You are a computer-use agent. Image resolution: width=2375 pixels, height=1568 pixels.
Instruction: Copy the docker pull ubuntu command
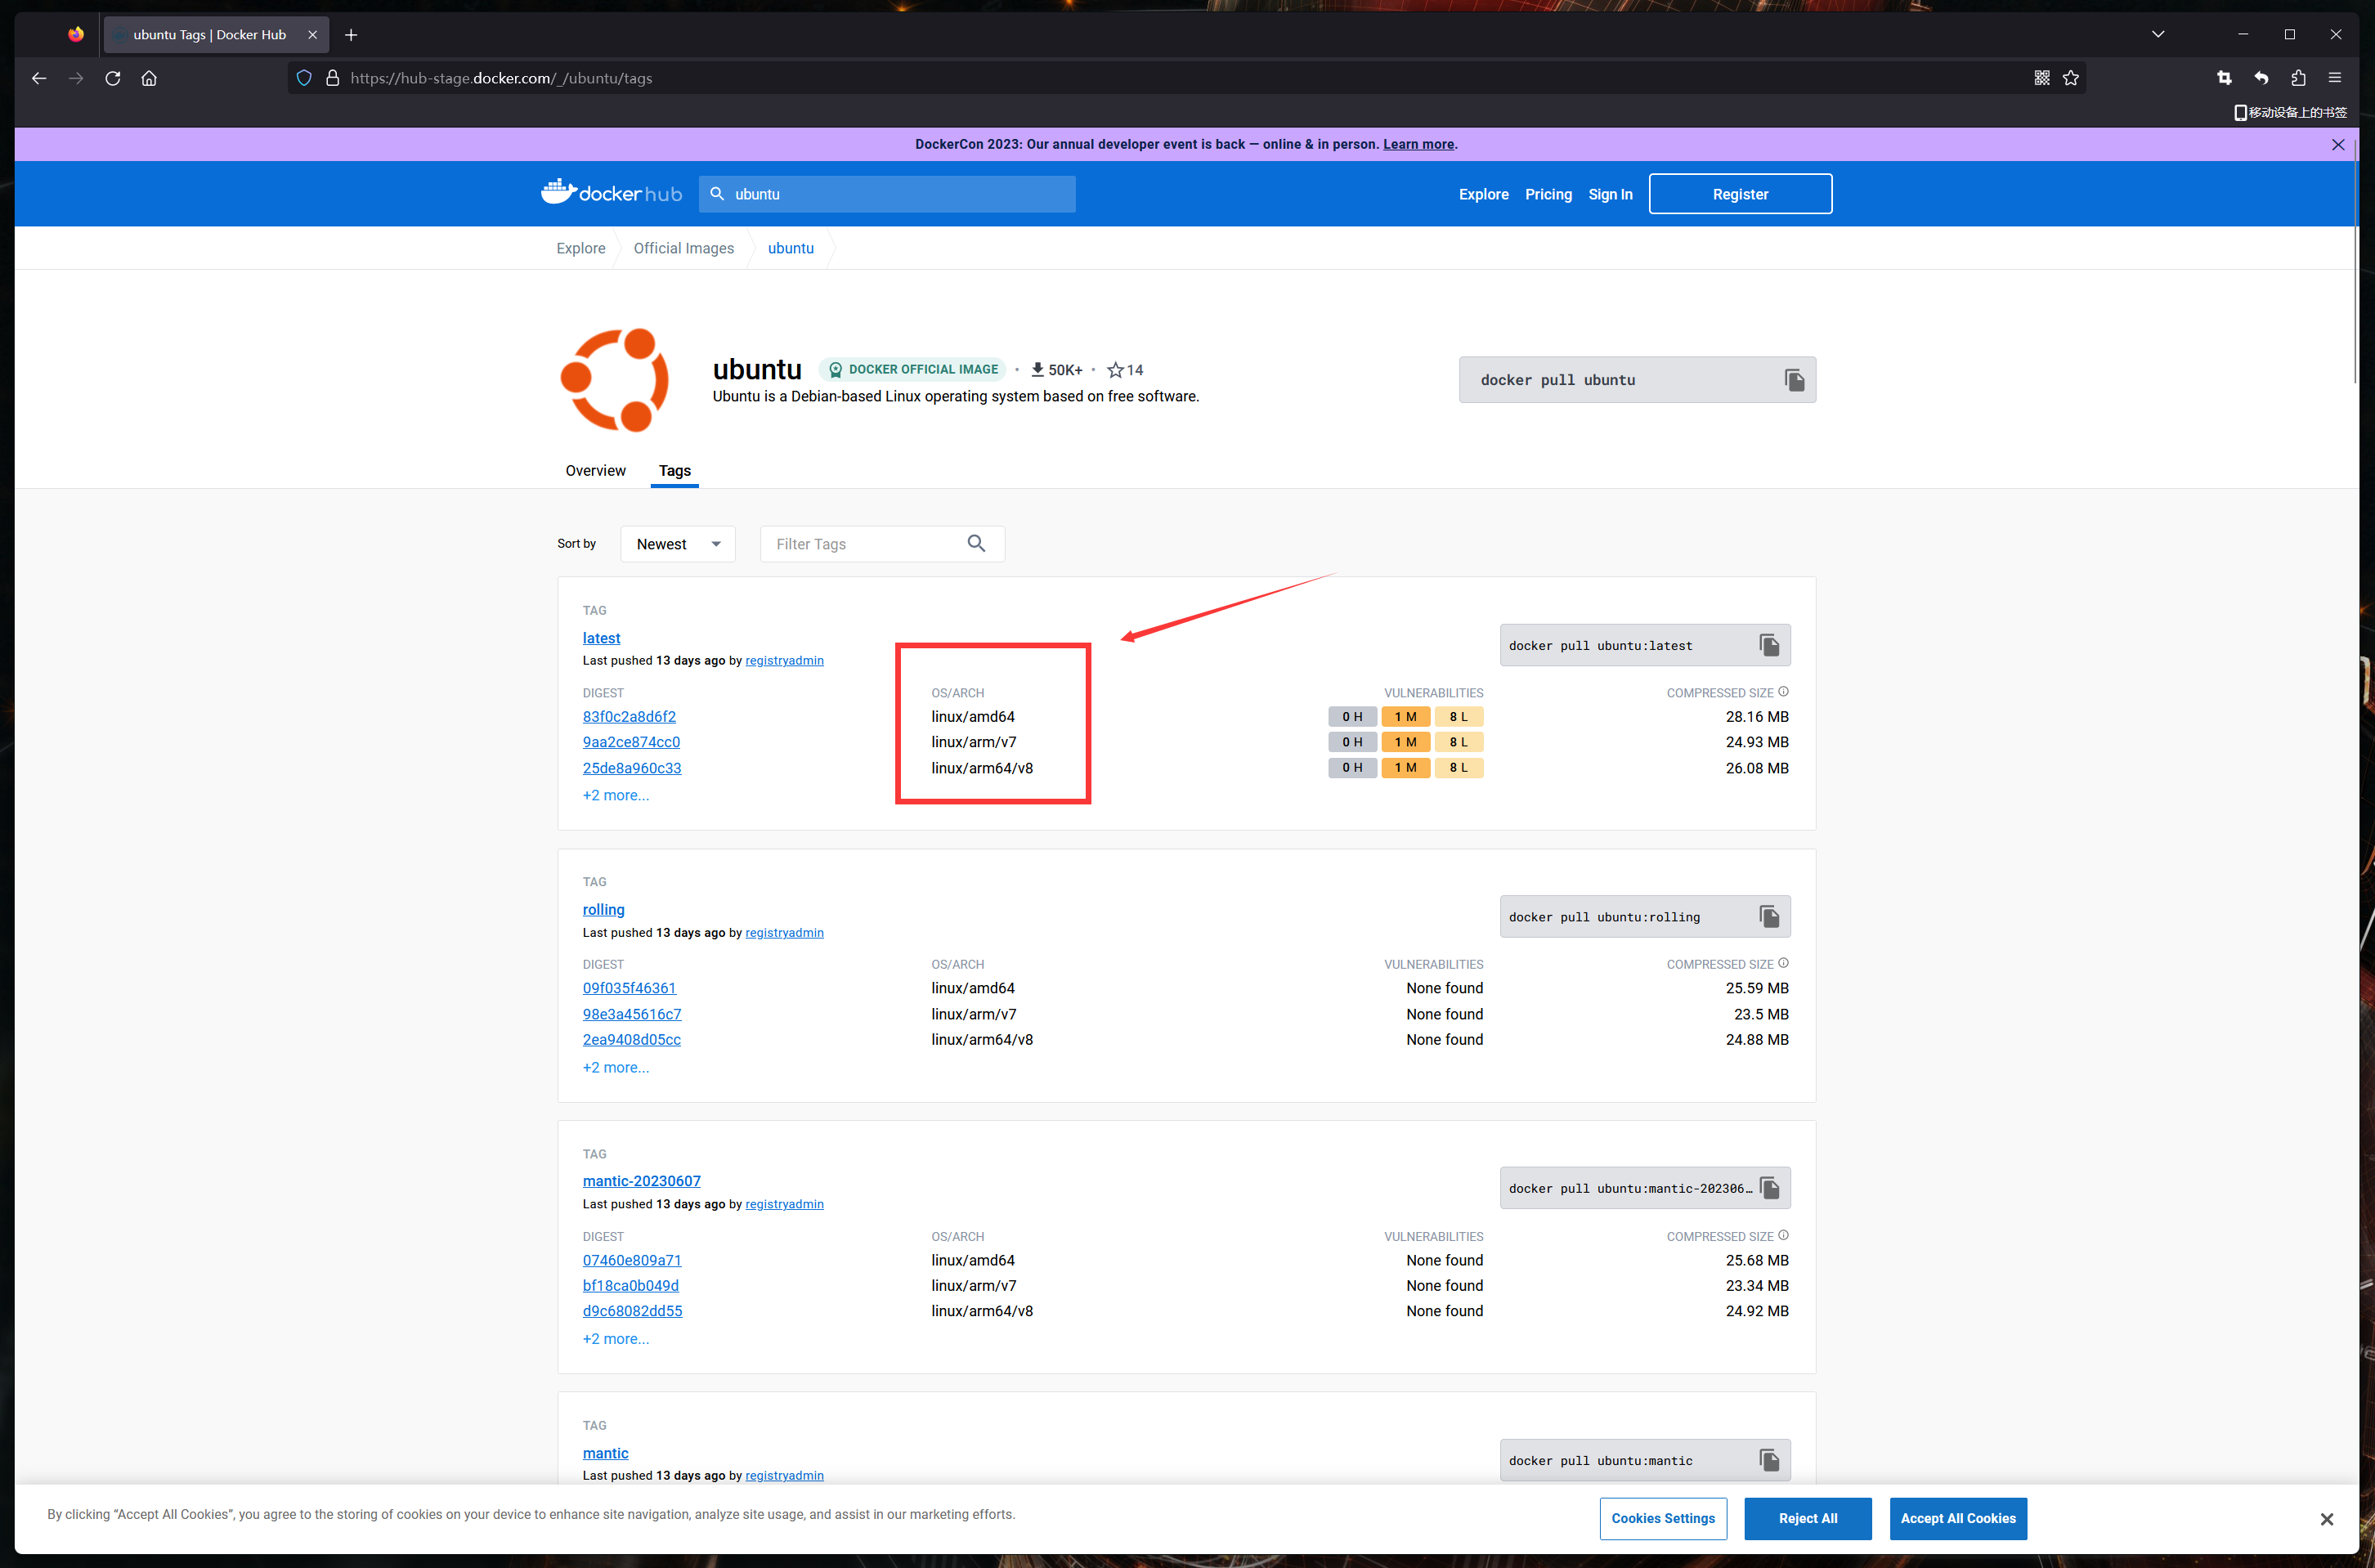tap(1794, 380)
